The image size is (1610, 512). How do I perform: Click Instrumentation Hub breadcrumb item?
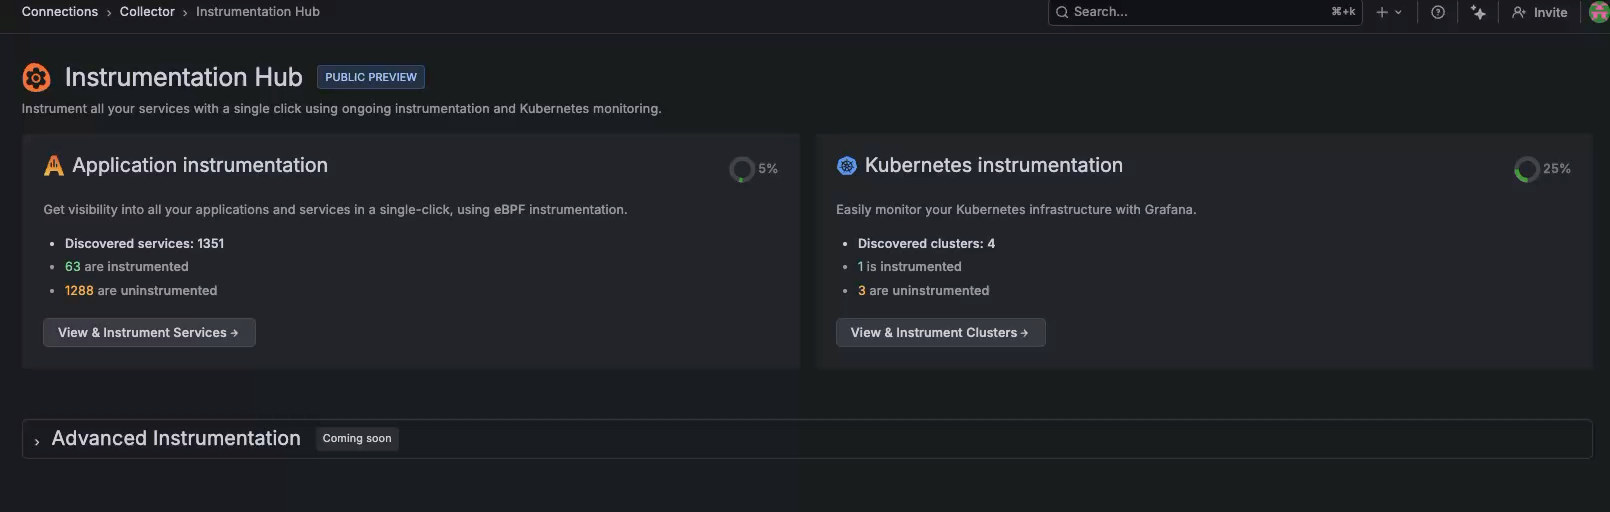coord(257,12)
